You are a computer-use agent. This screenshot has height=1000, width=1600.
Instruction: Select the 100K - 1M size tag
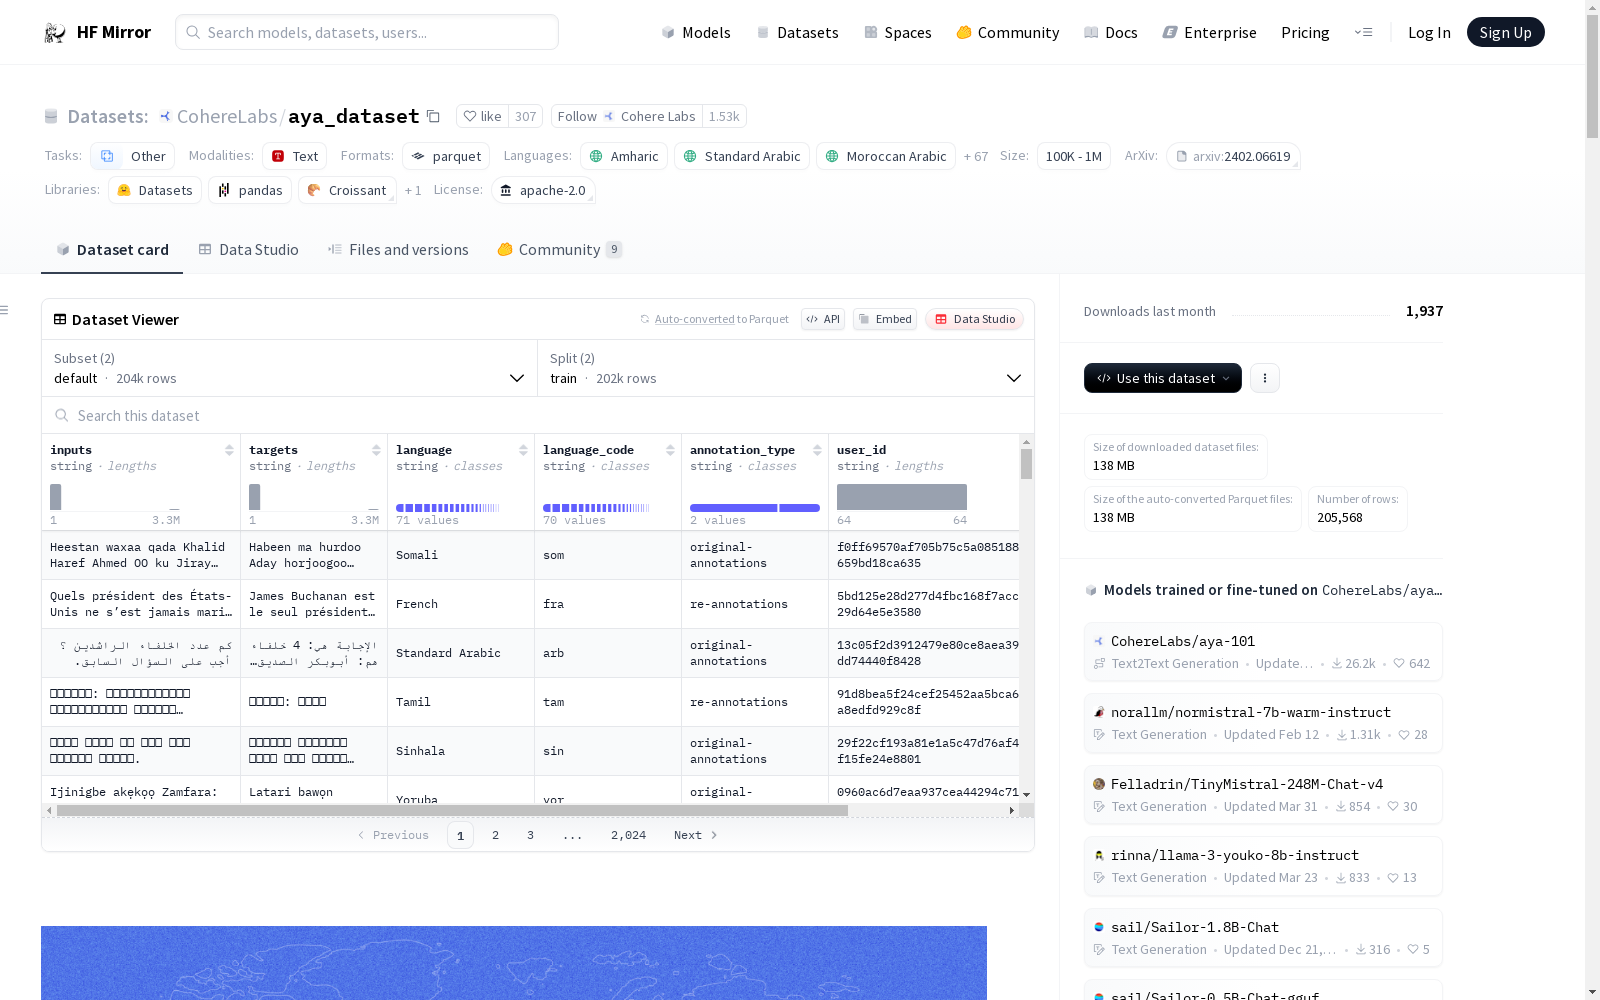coord(1074,156)
